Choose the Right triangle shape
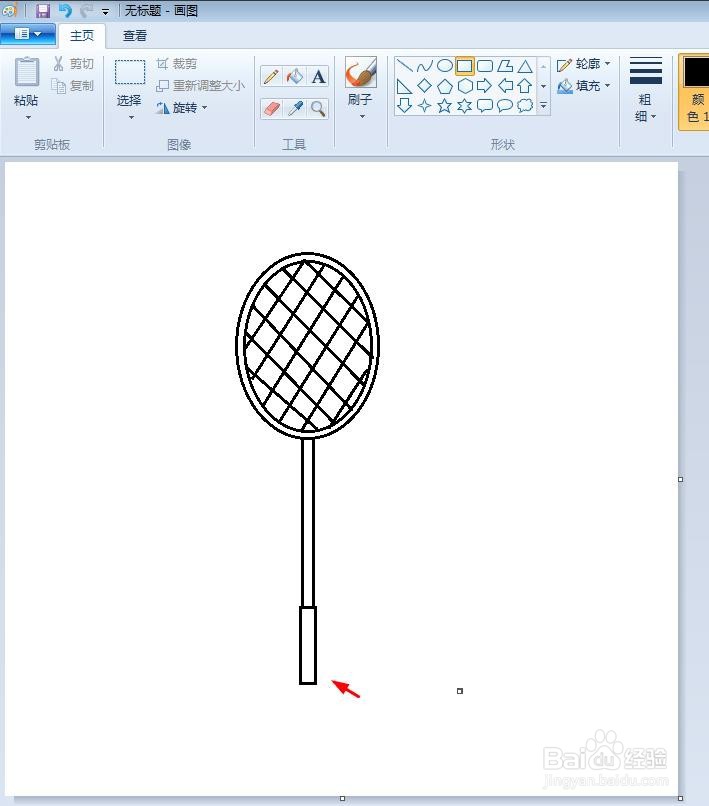Viewport: 709px width, 806px height. [405, 86]
